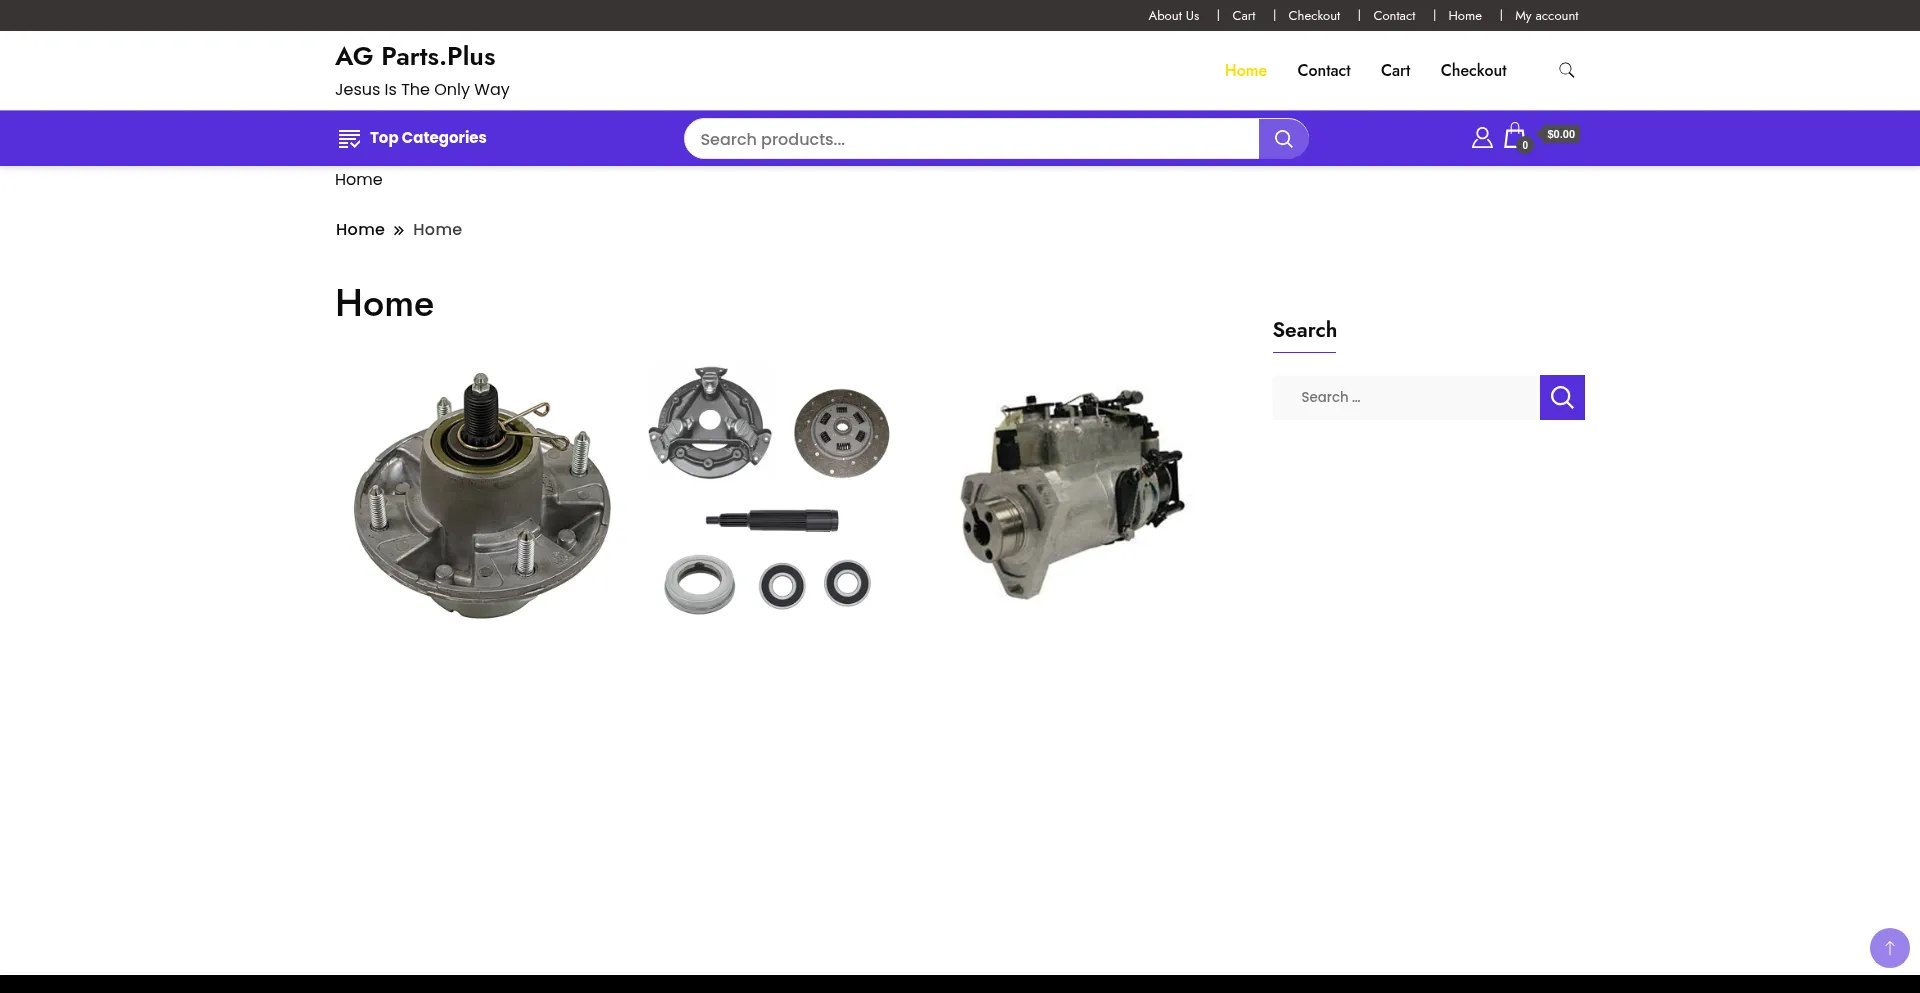Focus the sidebar Search input field
This screenshot has height=993, width=1920.
click(1406, 397)
